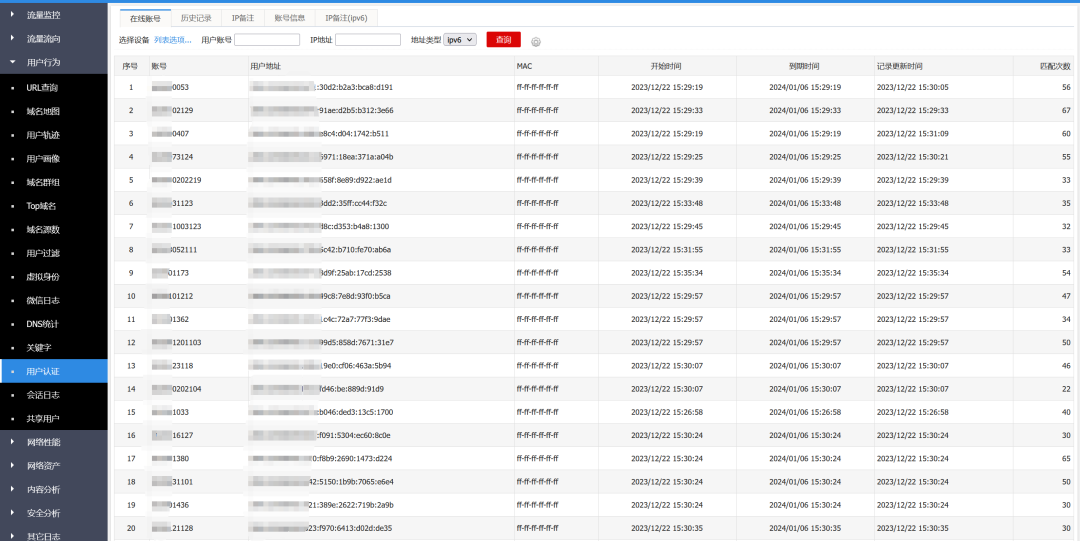
Task: Open 会话日志 in the sidebar
Action: point(54,395)
